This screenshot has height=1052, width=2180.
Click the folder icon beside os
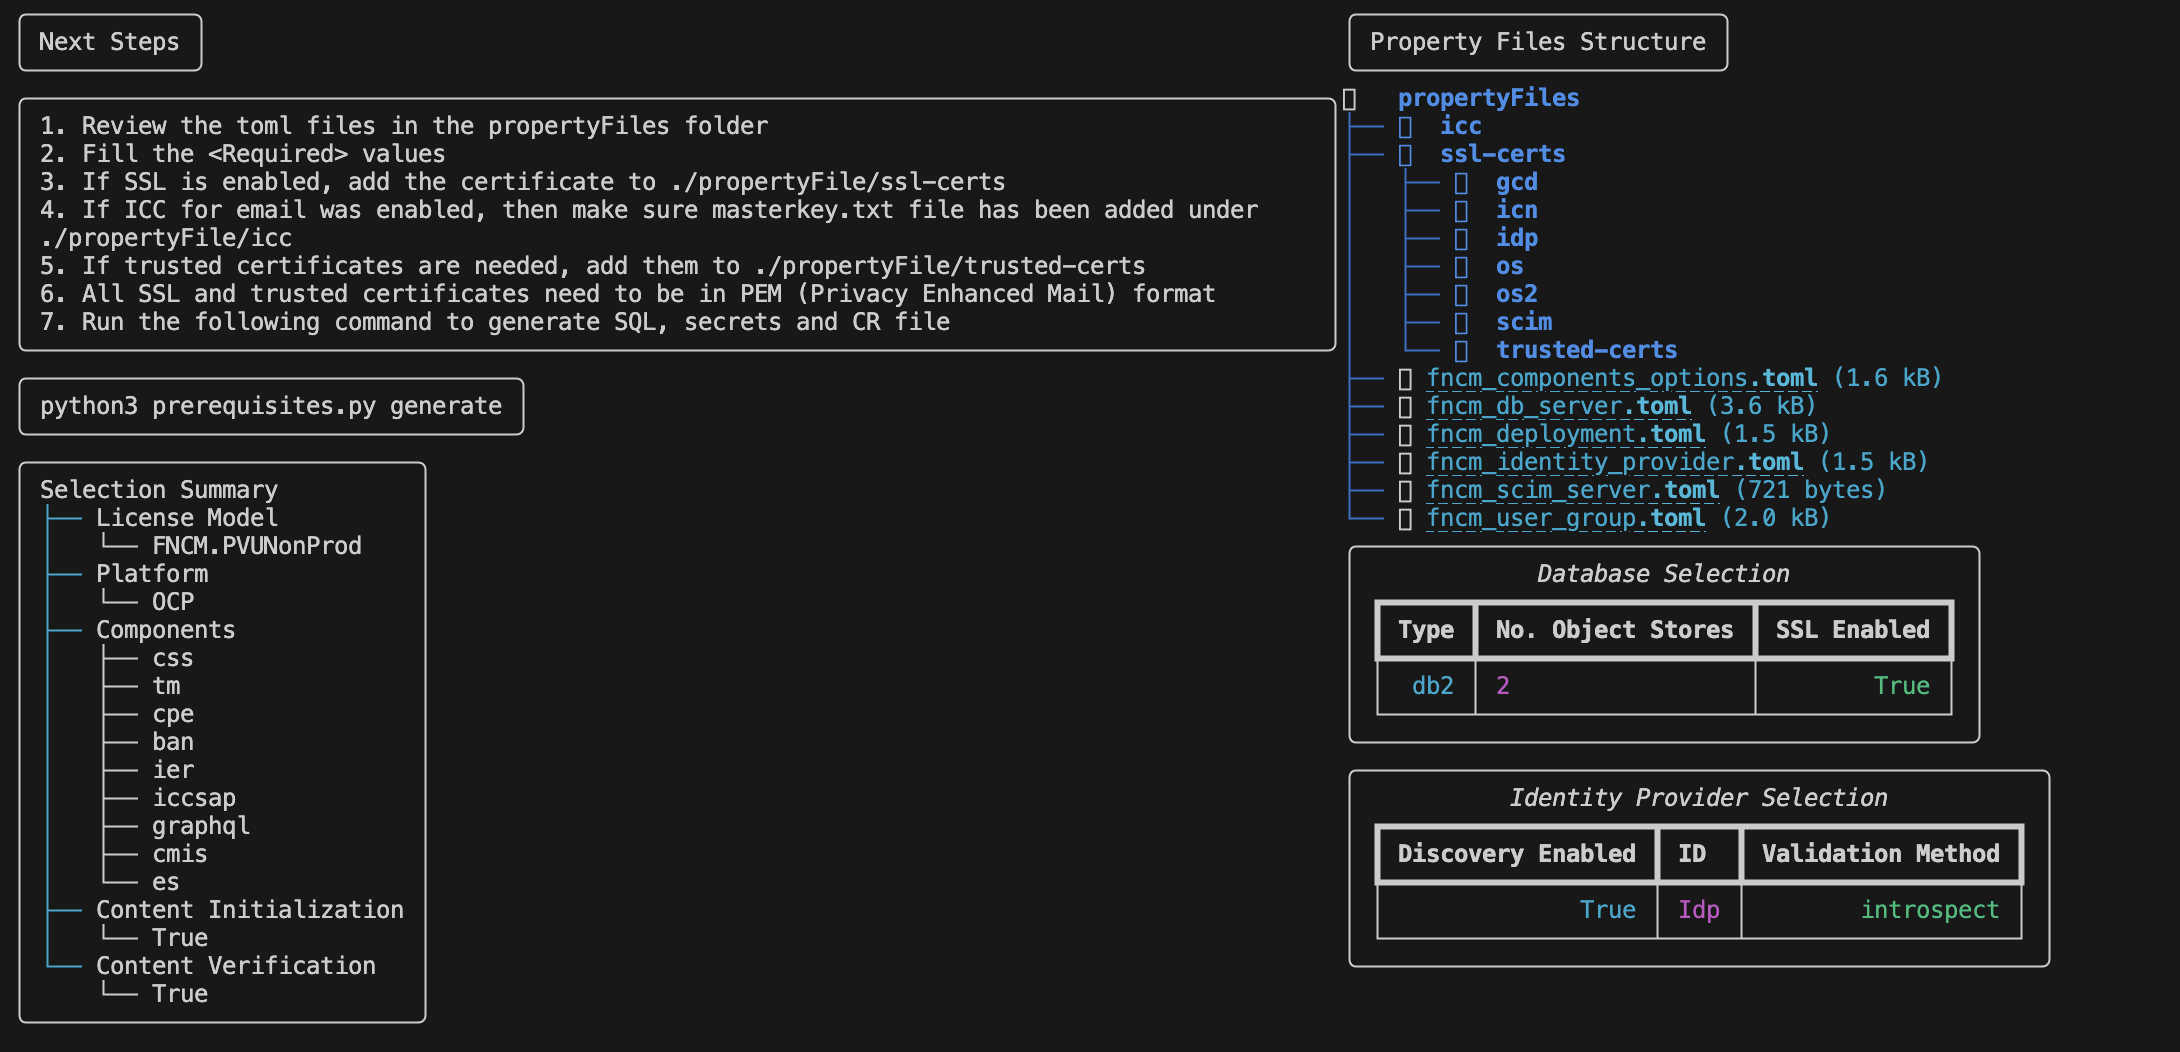[1461, 267]
